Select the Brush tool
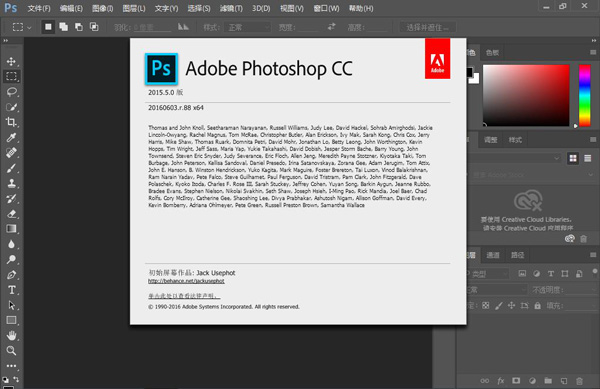This screenshot has height=389, width=600. [11, 168]
